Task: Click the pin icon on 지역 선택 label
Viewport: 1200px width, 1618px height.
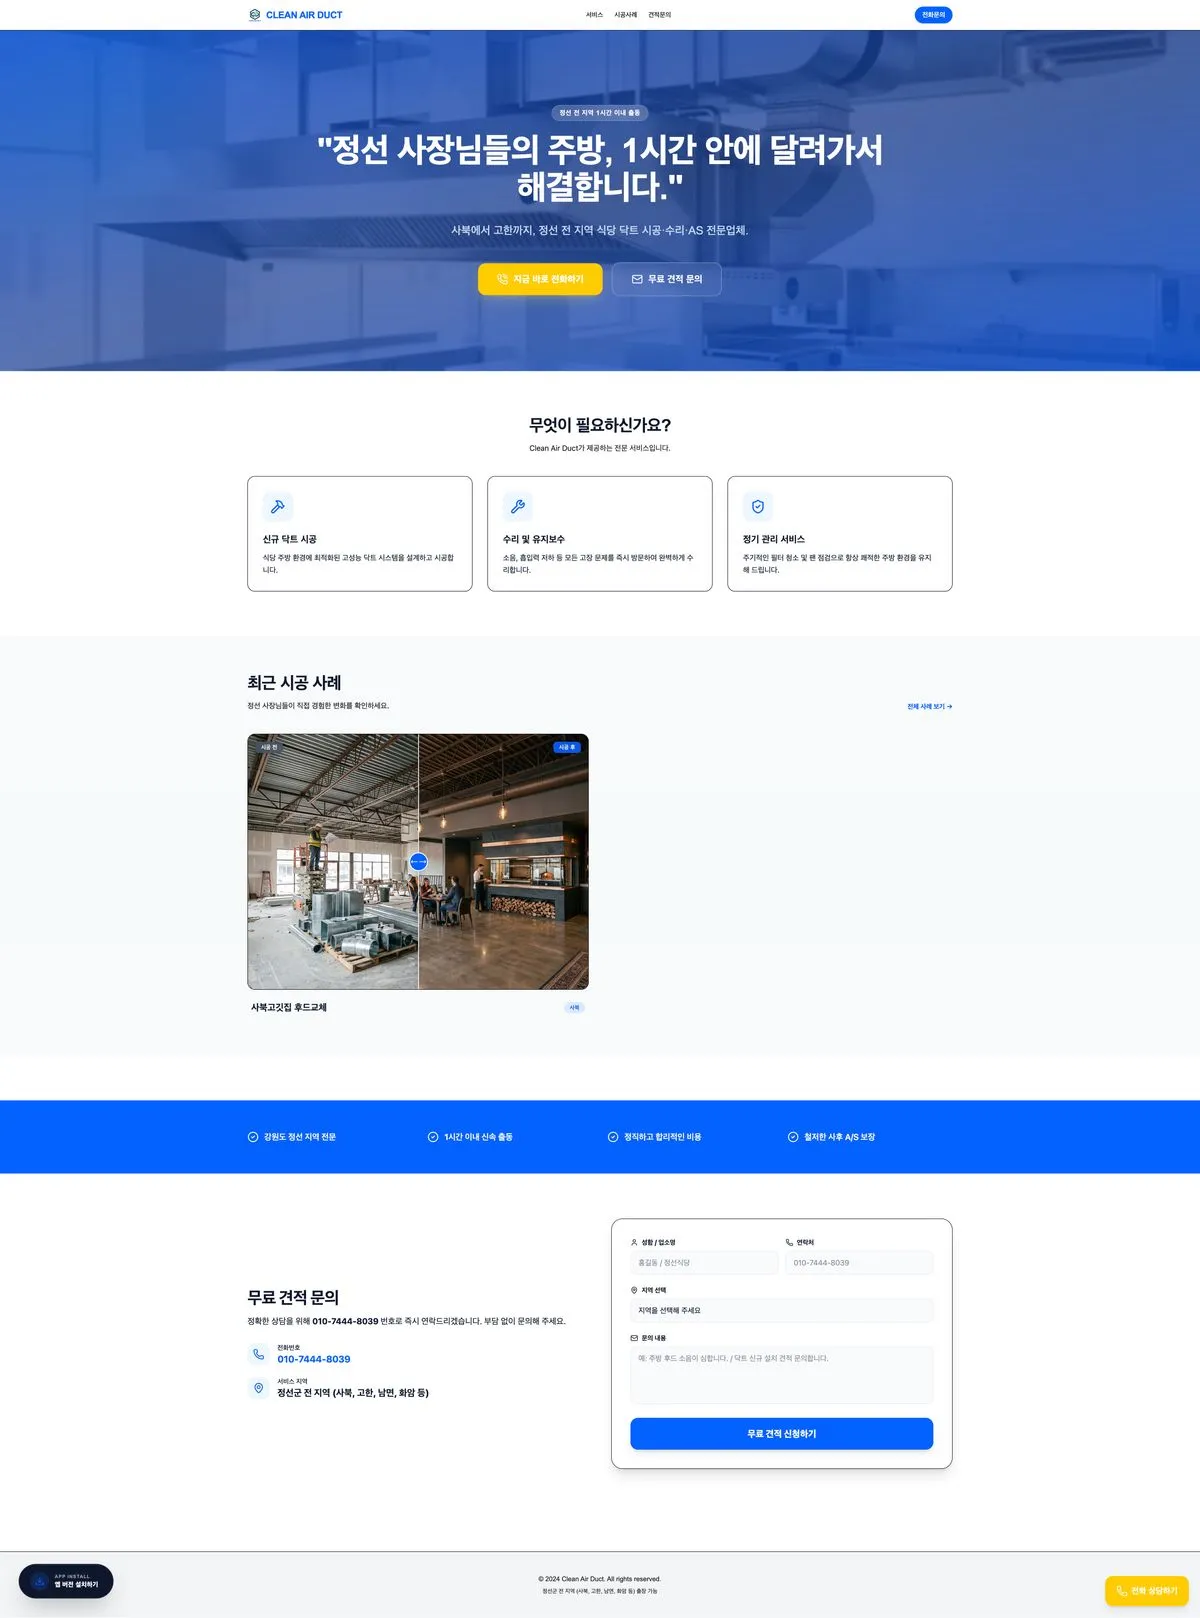Action: coord(634,1290)
